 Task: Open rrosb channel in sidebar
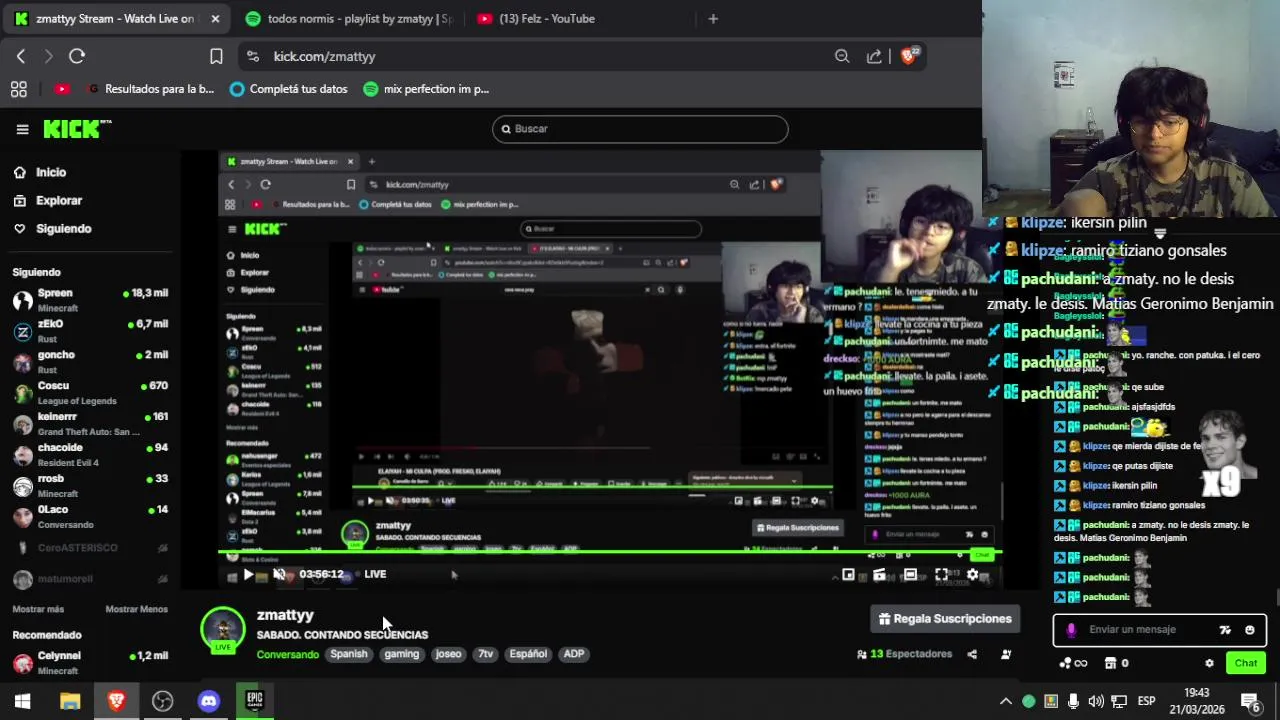click(x=90, y=486)
